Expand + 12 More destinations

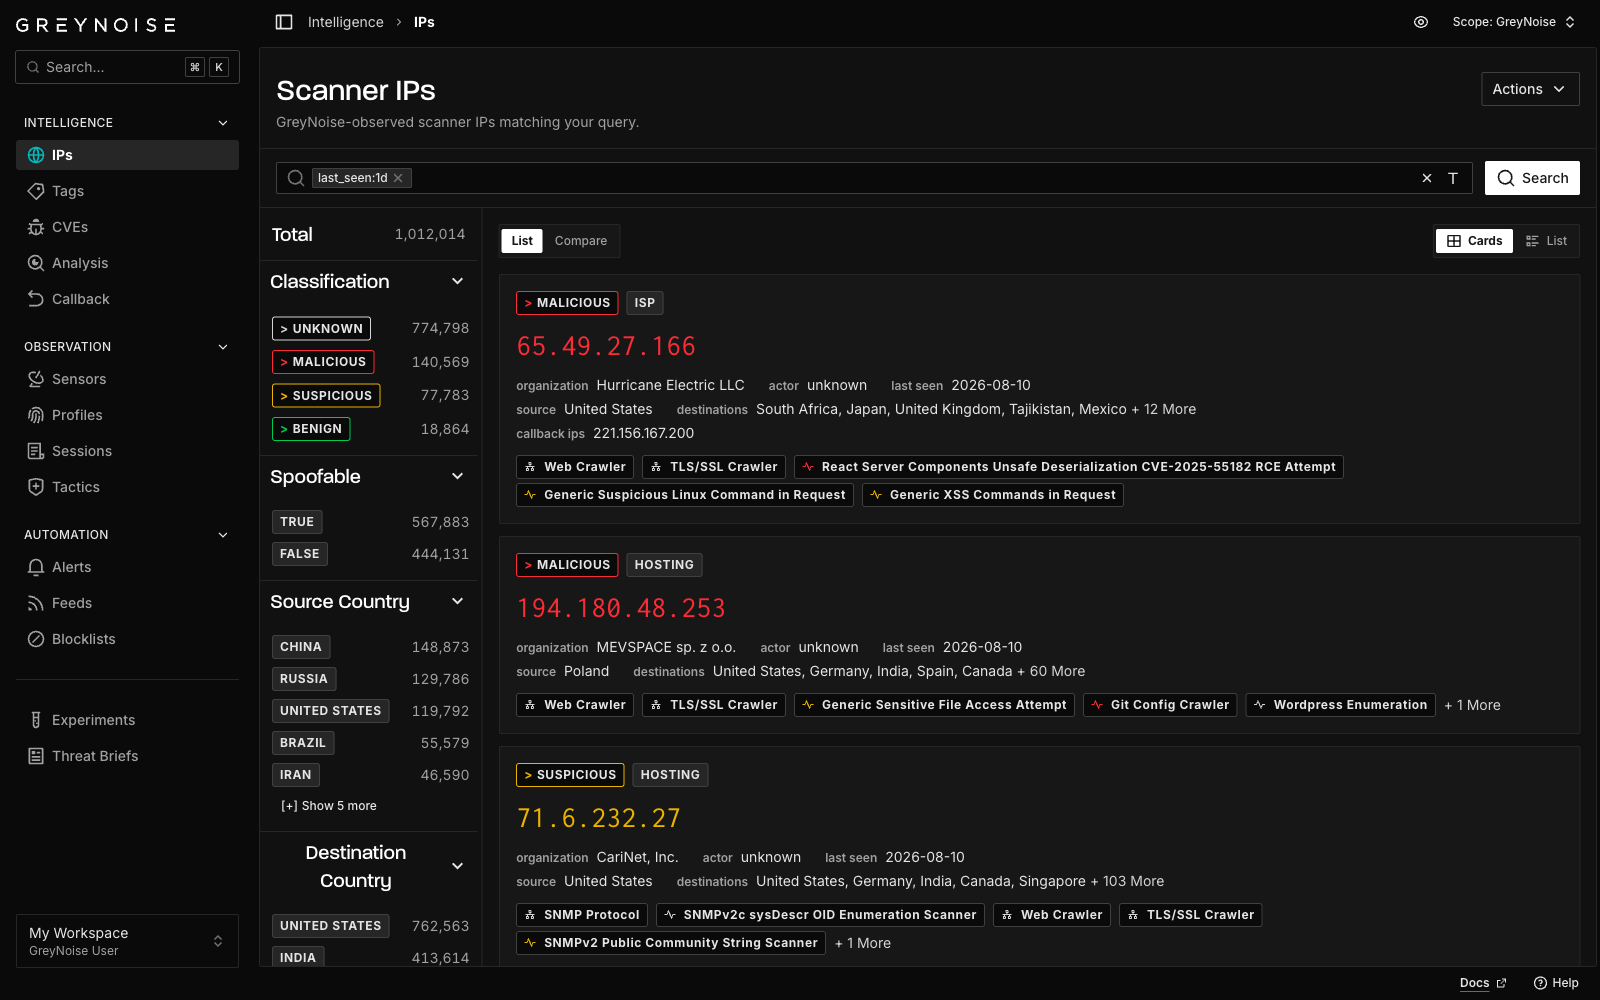(x=1164, y=409)
